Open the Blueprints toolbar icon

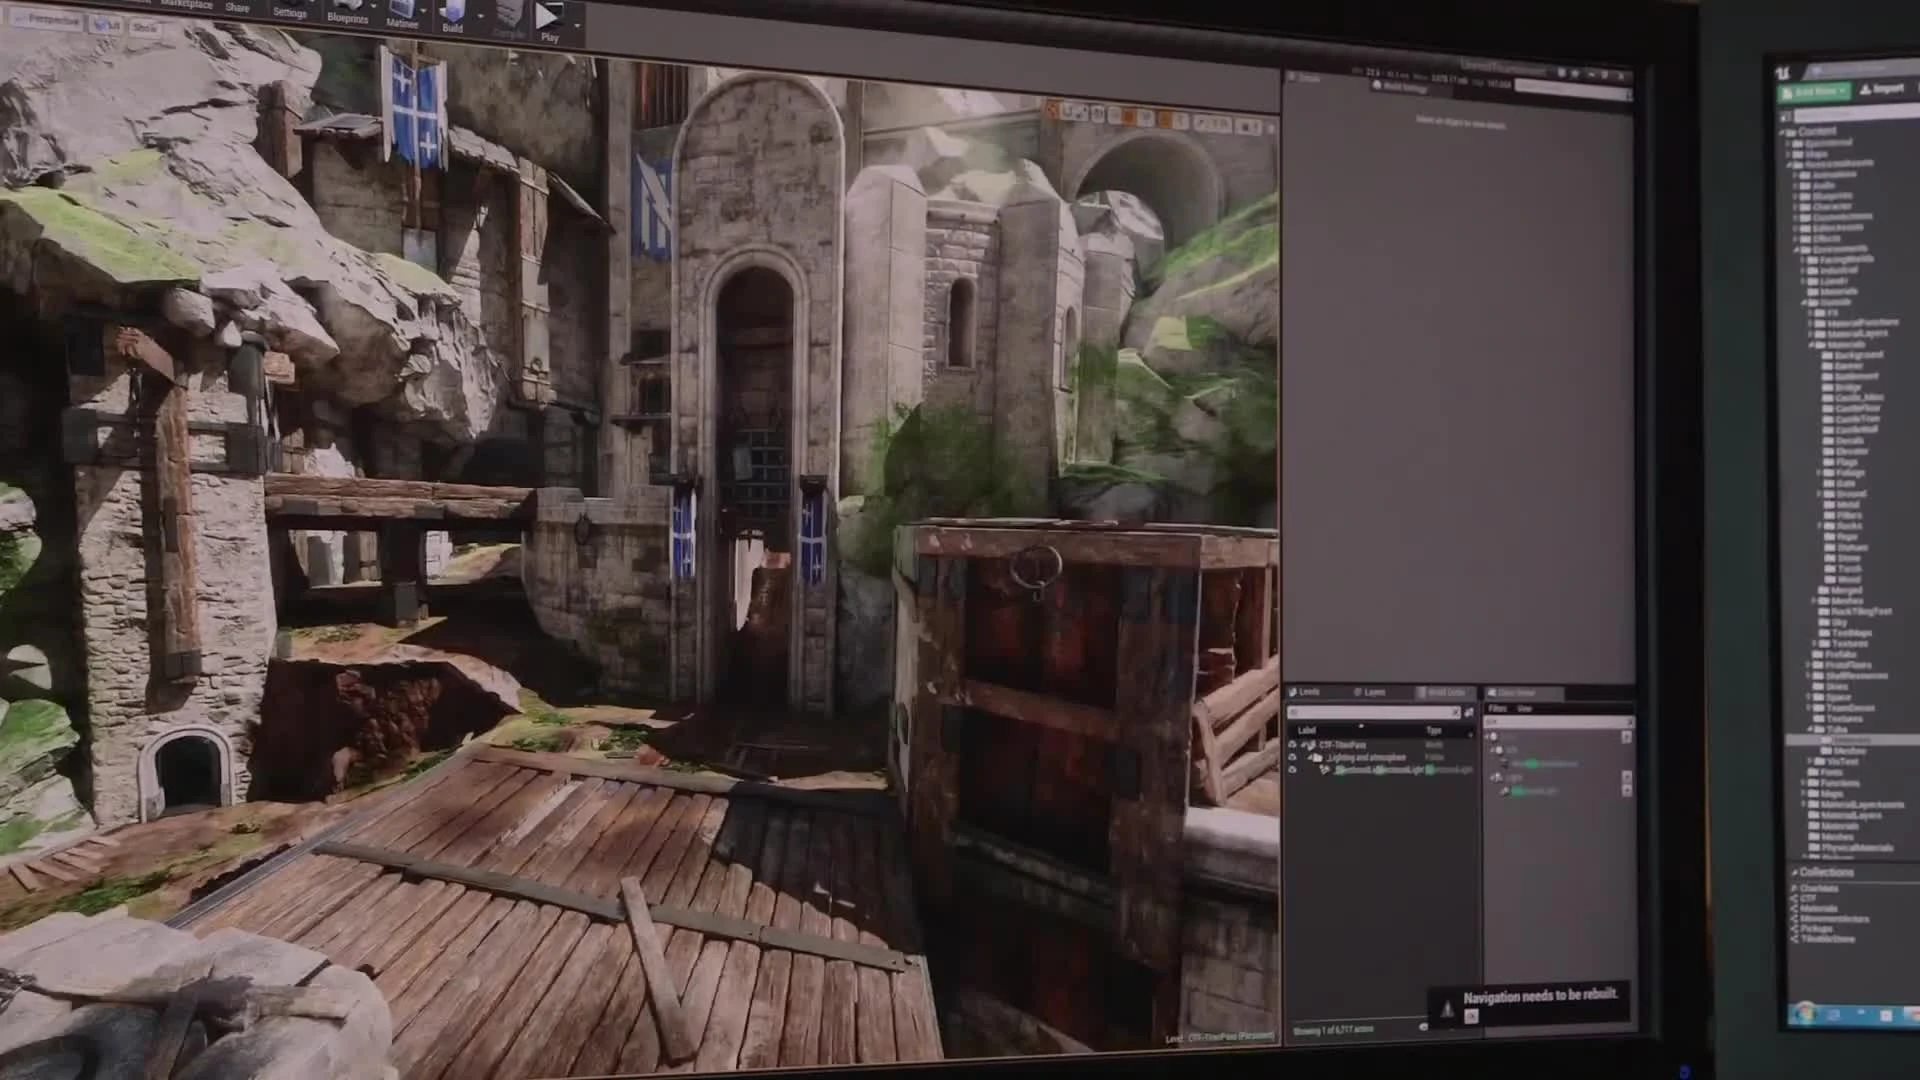[x=348, y=10]
